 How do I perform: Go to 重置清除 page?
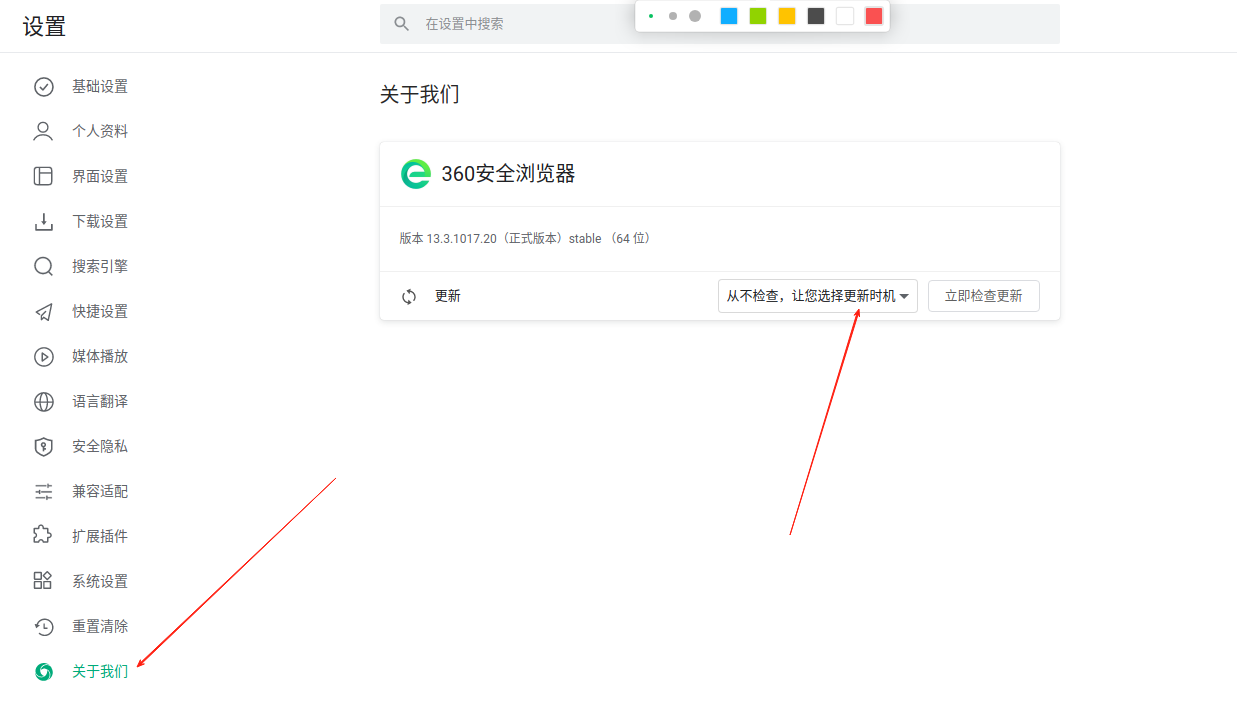click(100, 627)
